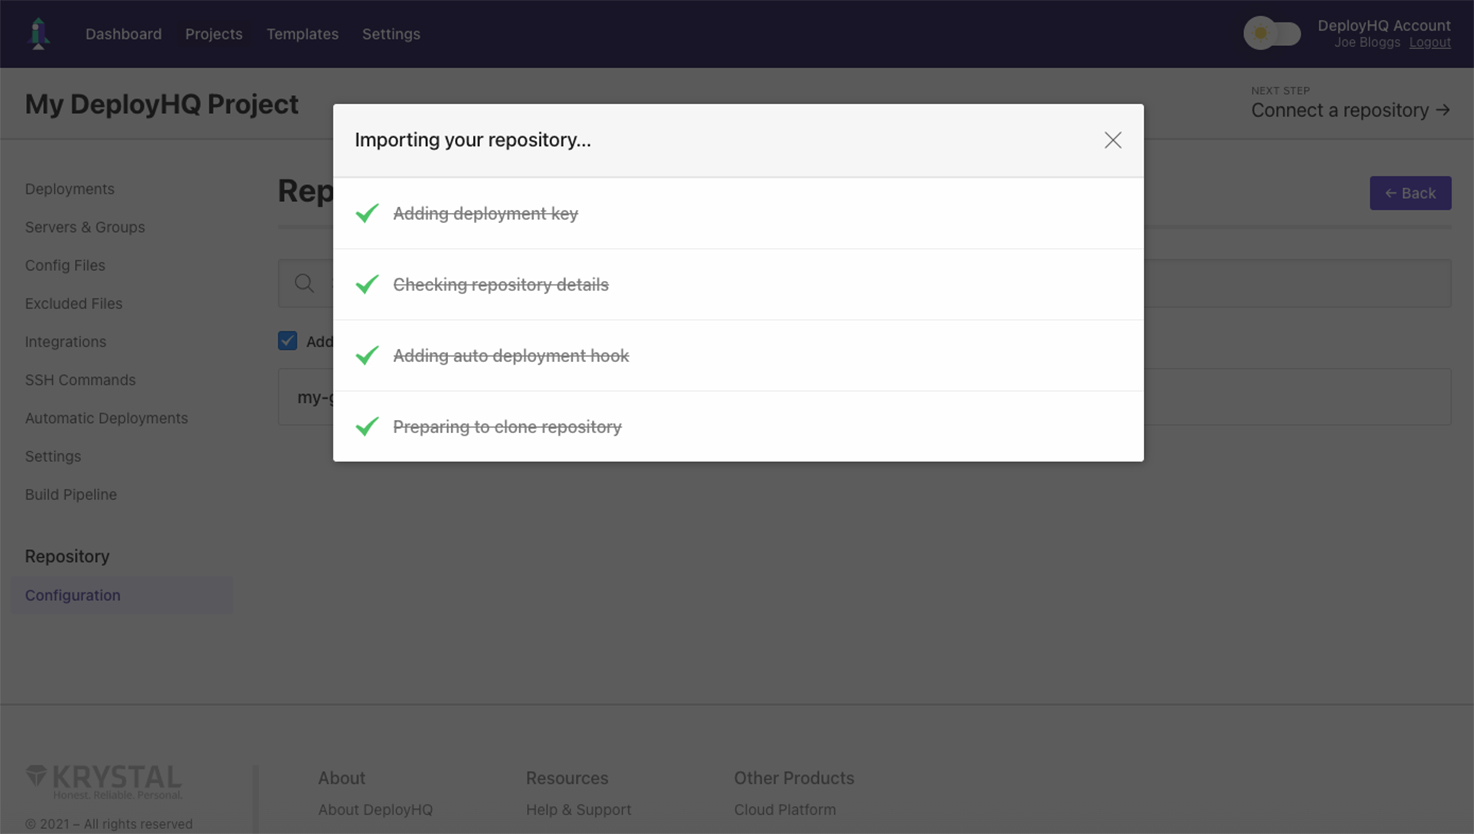This screenshot has width=1474, height=834.
Task: Select Servers & Groups in sidebar
Action: click(x=85, y=227)
